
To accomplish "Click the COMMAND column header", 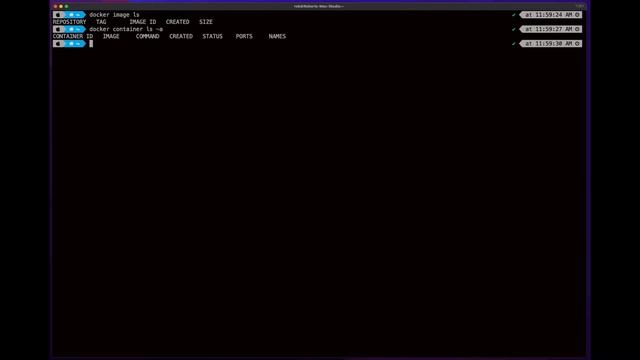I will [x=147, y=36].
